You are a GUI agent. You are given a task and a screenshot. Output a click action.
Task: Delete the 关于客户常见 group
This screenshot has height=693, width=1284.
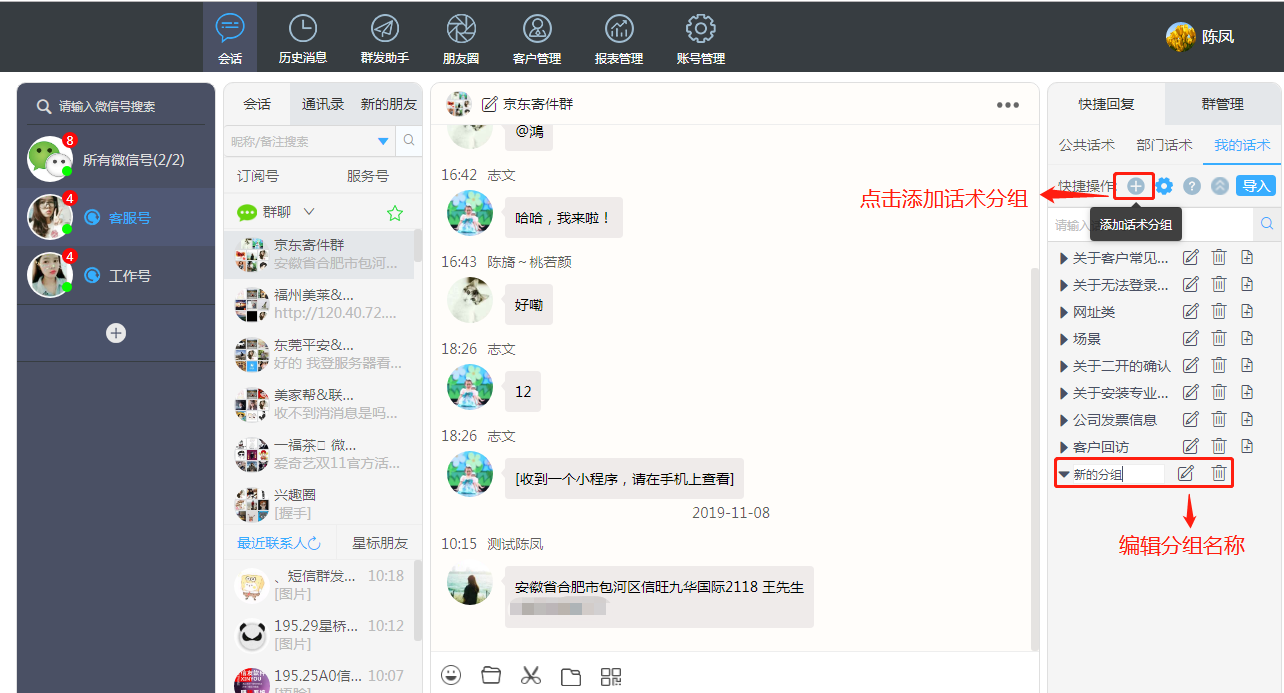pos(1219,258)
